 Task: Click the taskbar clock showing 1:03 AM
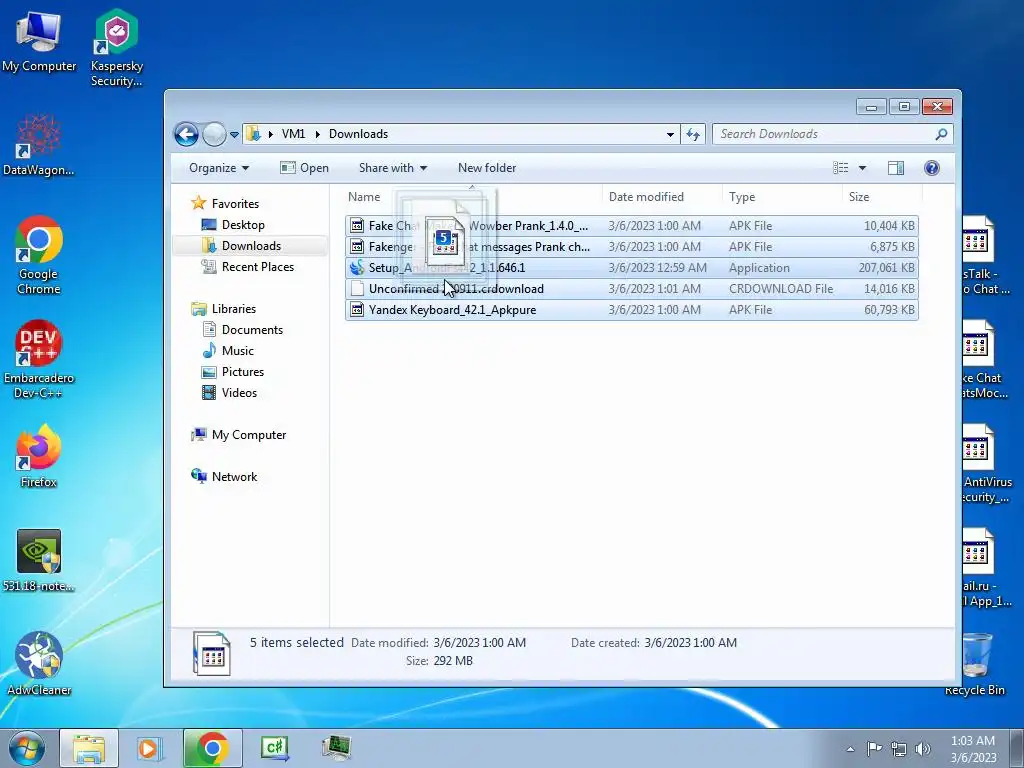(x=973, y=748)
